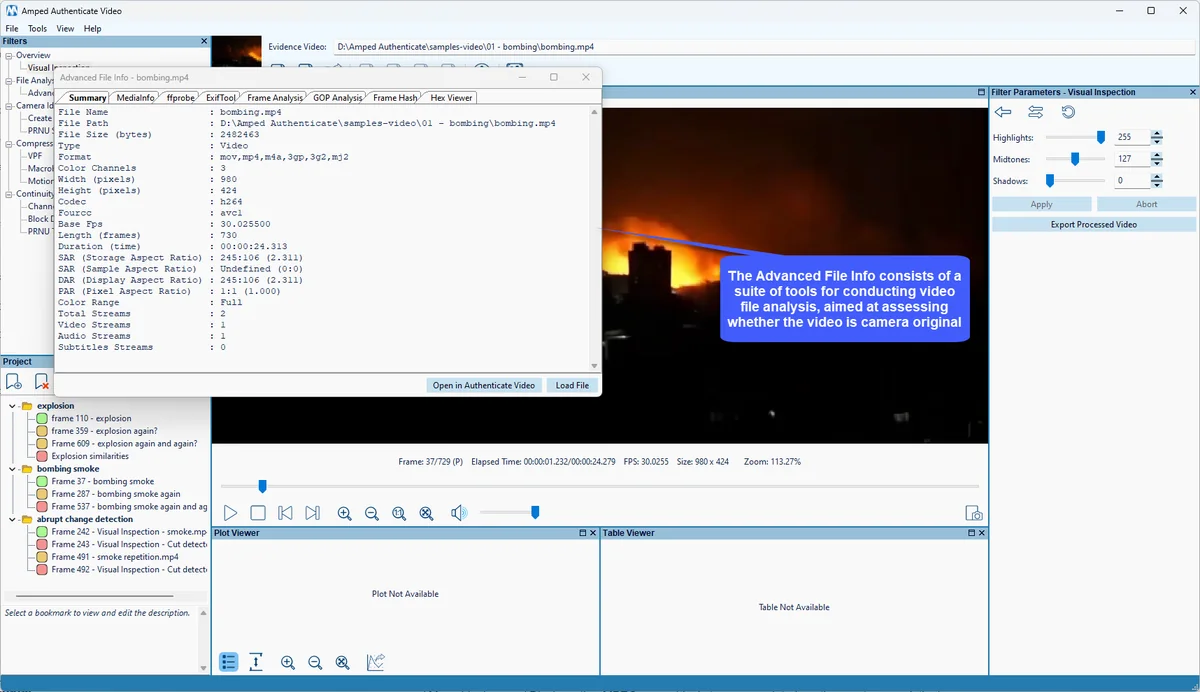The width and height of the screenshot is (1200, 692).
Task: Click the Midtones slider handle
Action: pos(1075,159)
